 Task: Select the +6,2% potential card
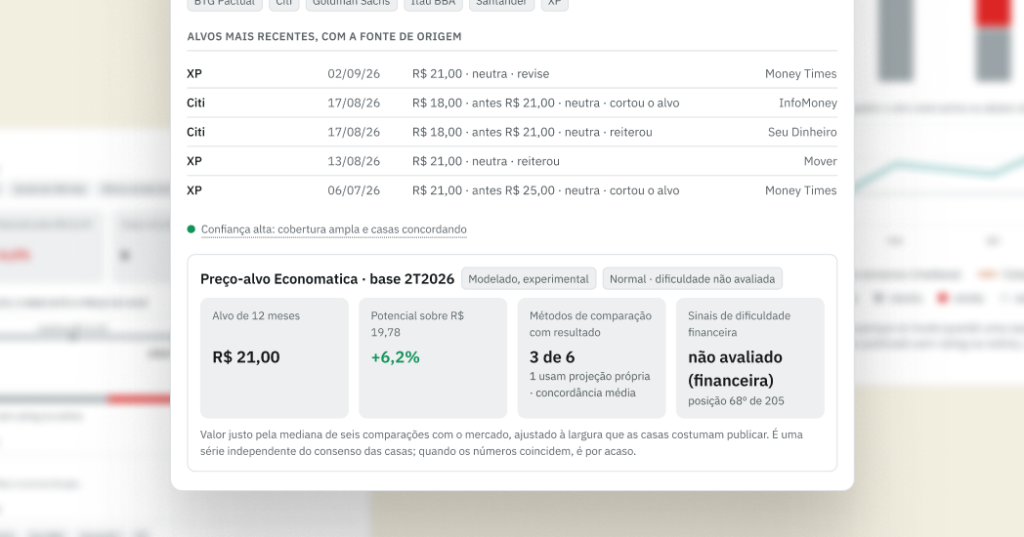(x=433, y=358)
